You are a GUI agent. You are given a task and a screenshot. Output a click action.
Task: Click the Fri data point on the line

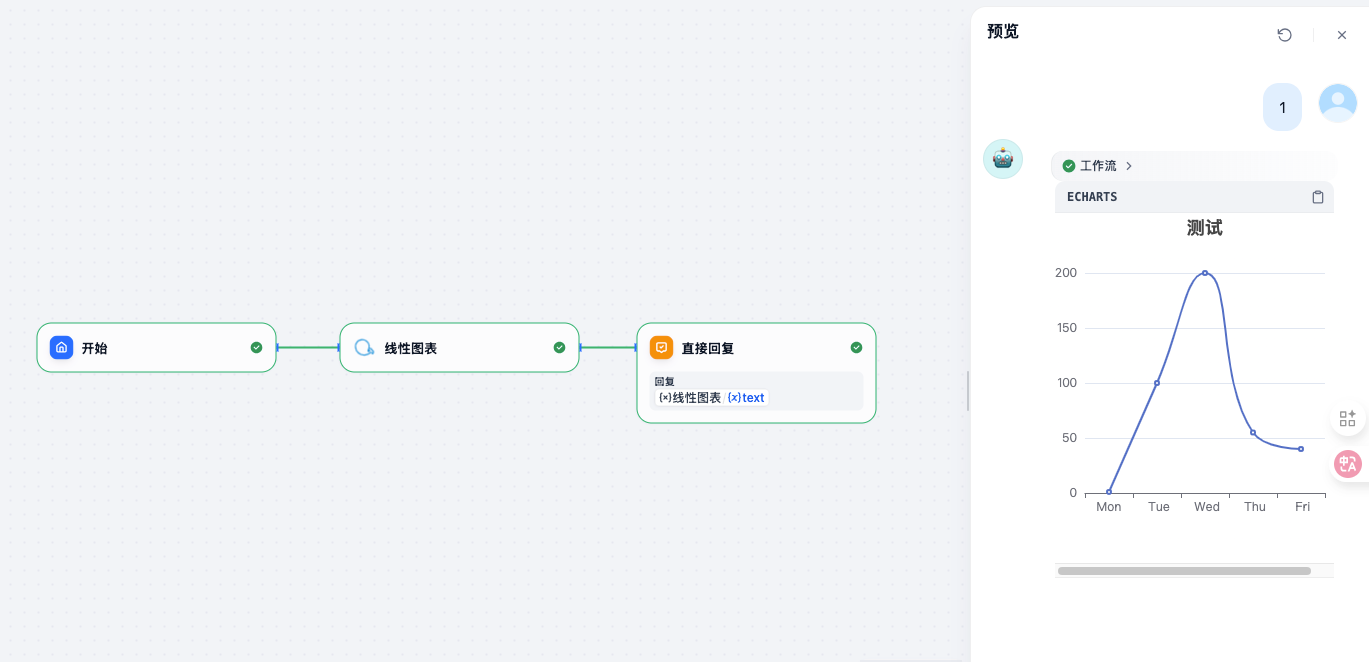coord(1301,449)
